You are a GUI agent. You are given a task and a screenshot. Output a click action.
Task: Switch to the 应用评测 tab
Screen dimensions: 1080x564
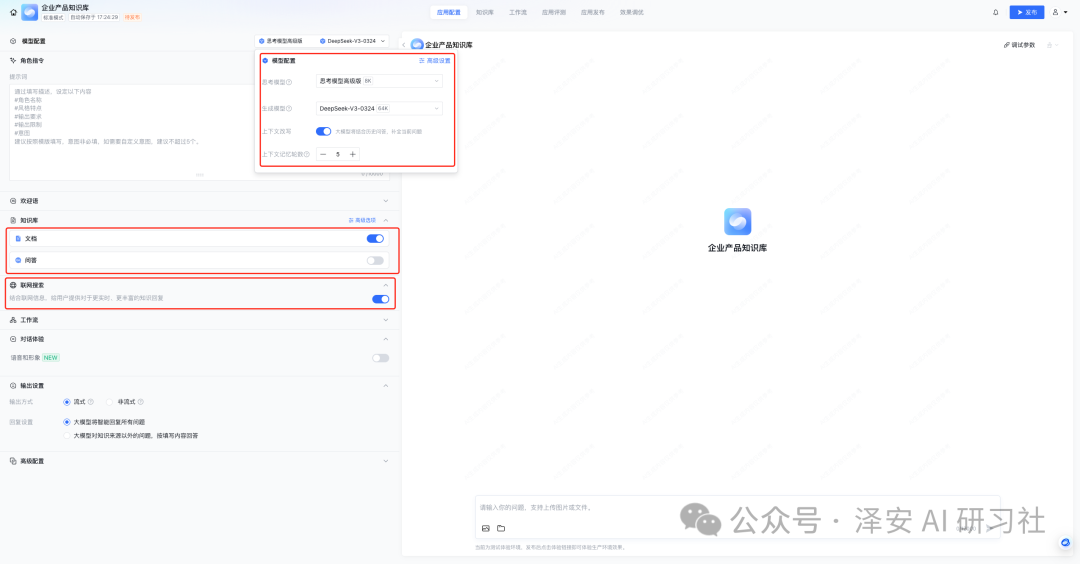(554, 12)
